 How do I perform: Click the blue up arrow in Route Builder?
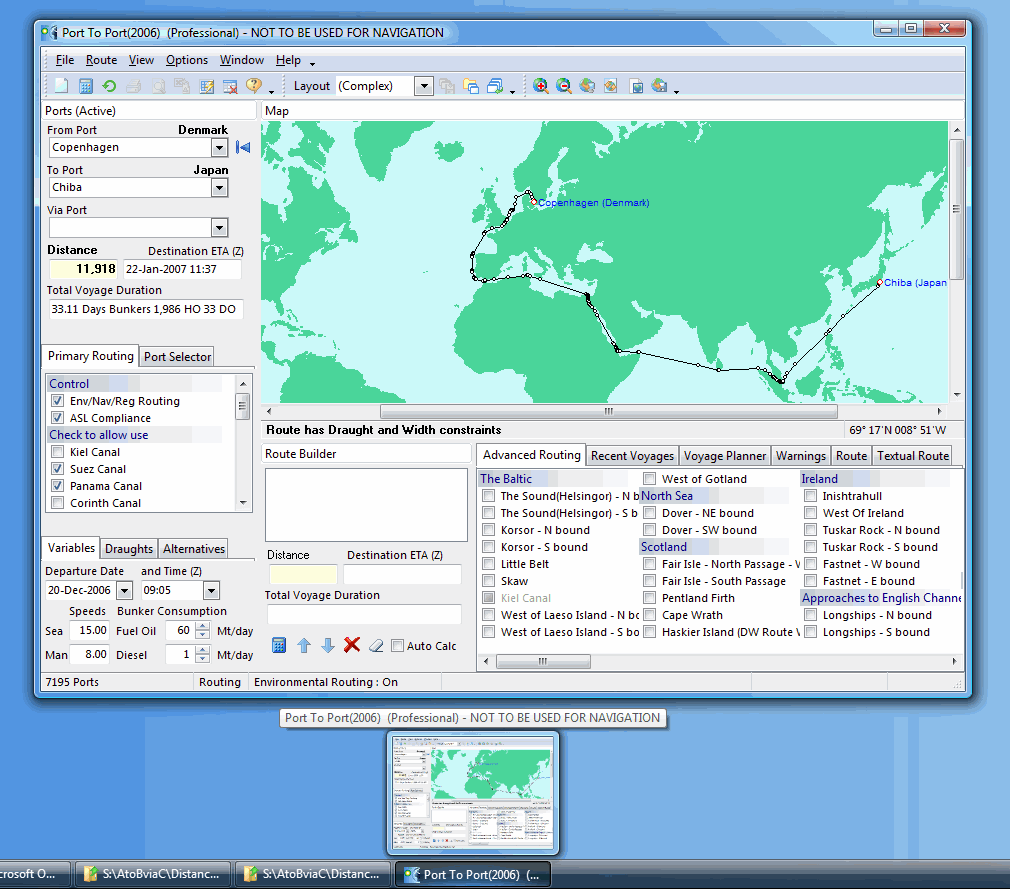pos(304,645)
